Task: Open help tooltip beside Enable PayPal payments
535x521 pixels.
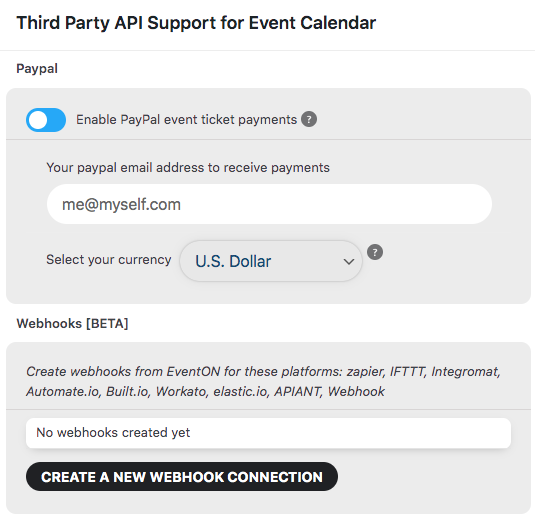Action: click(309, 119)
